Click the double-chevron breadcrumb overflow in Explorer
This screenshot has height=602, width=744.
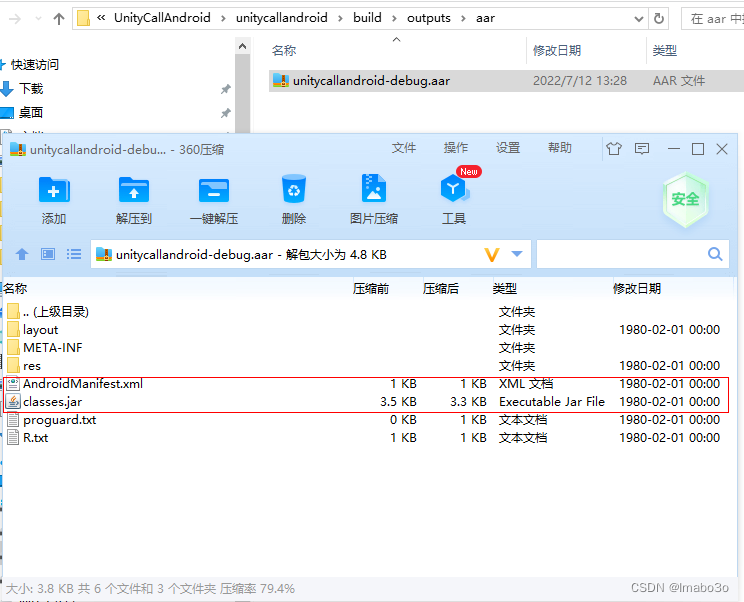[x=101, y=18]
